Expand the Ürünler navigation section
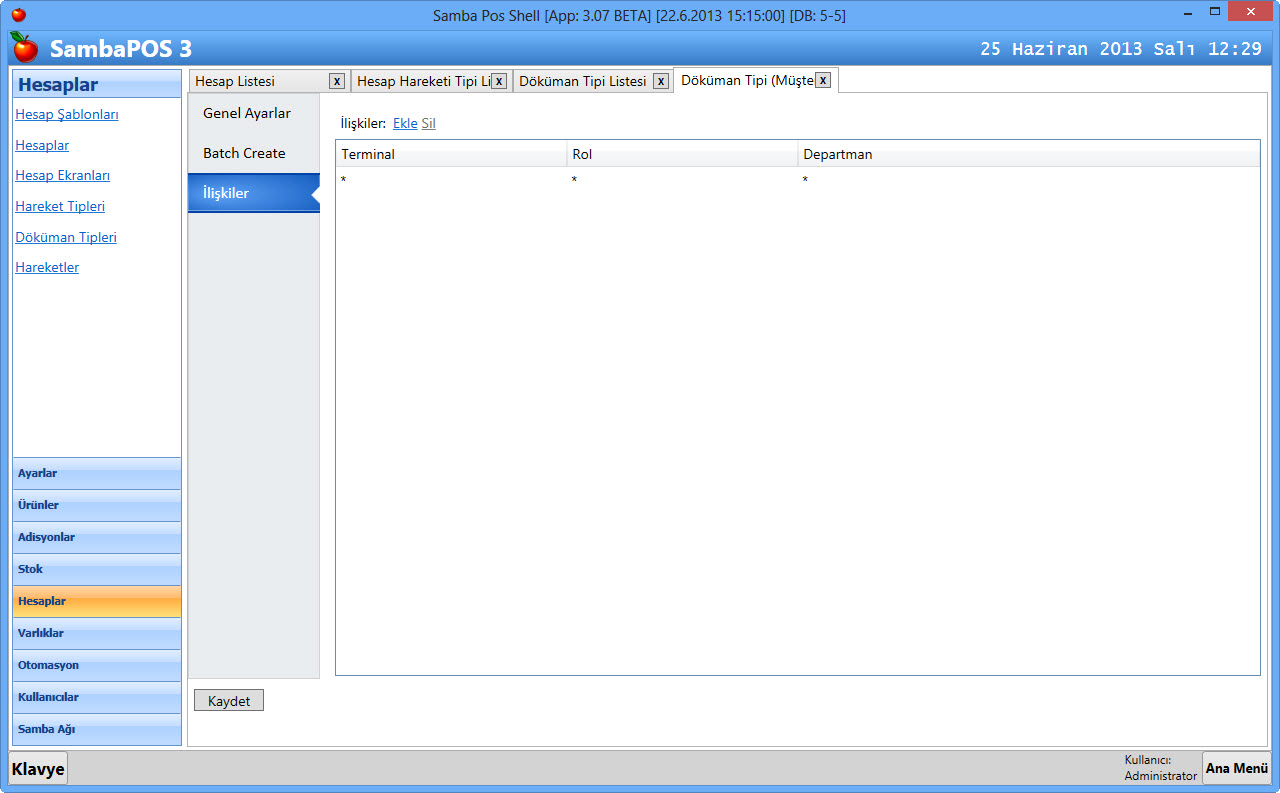1280x793 pixels. [x=97, y=505]
